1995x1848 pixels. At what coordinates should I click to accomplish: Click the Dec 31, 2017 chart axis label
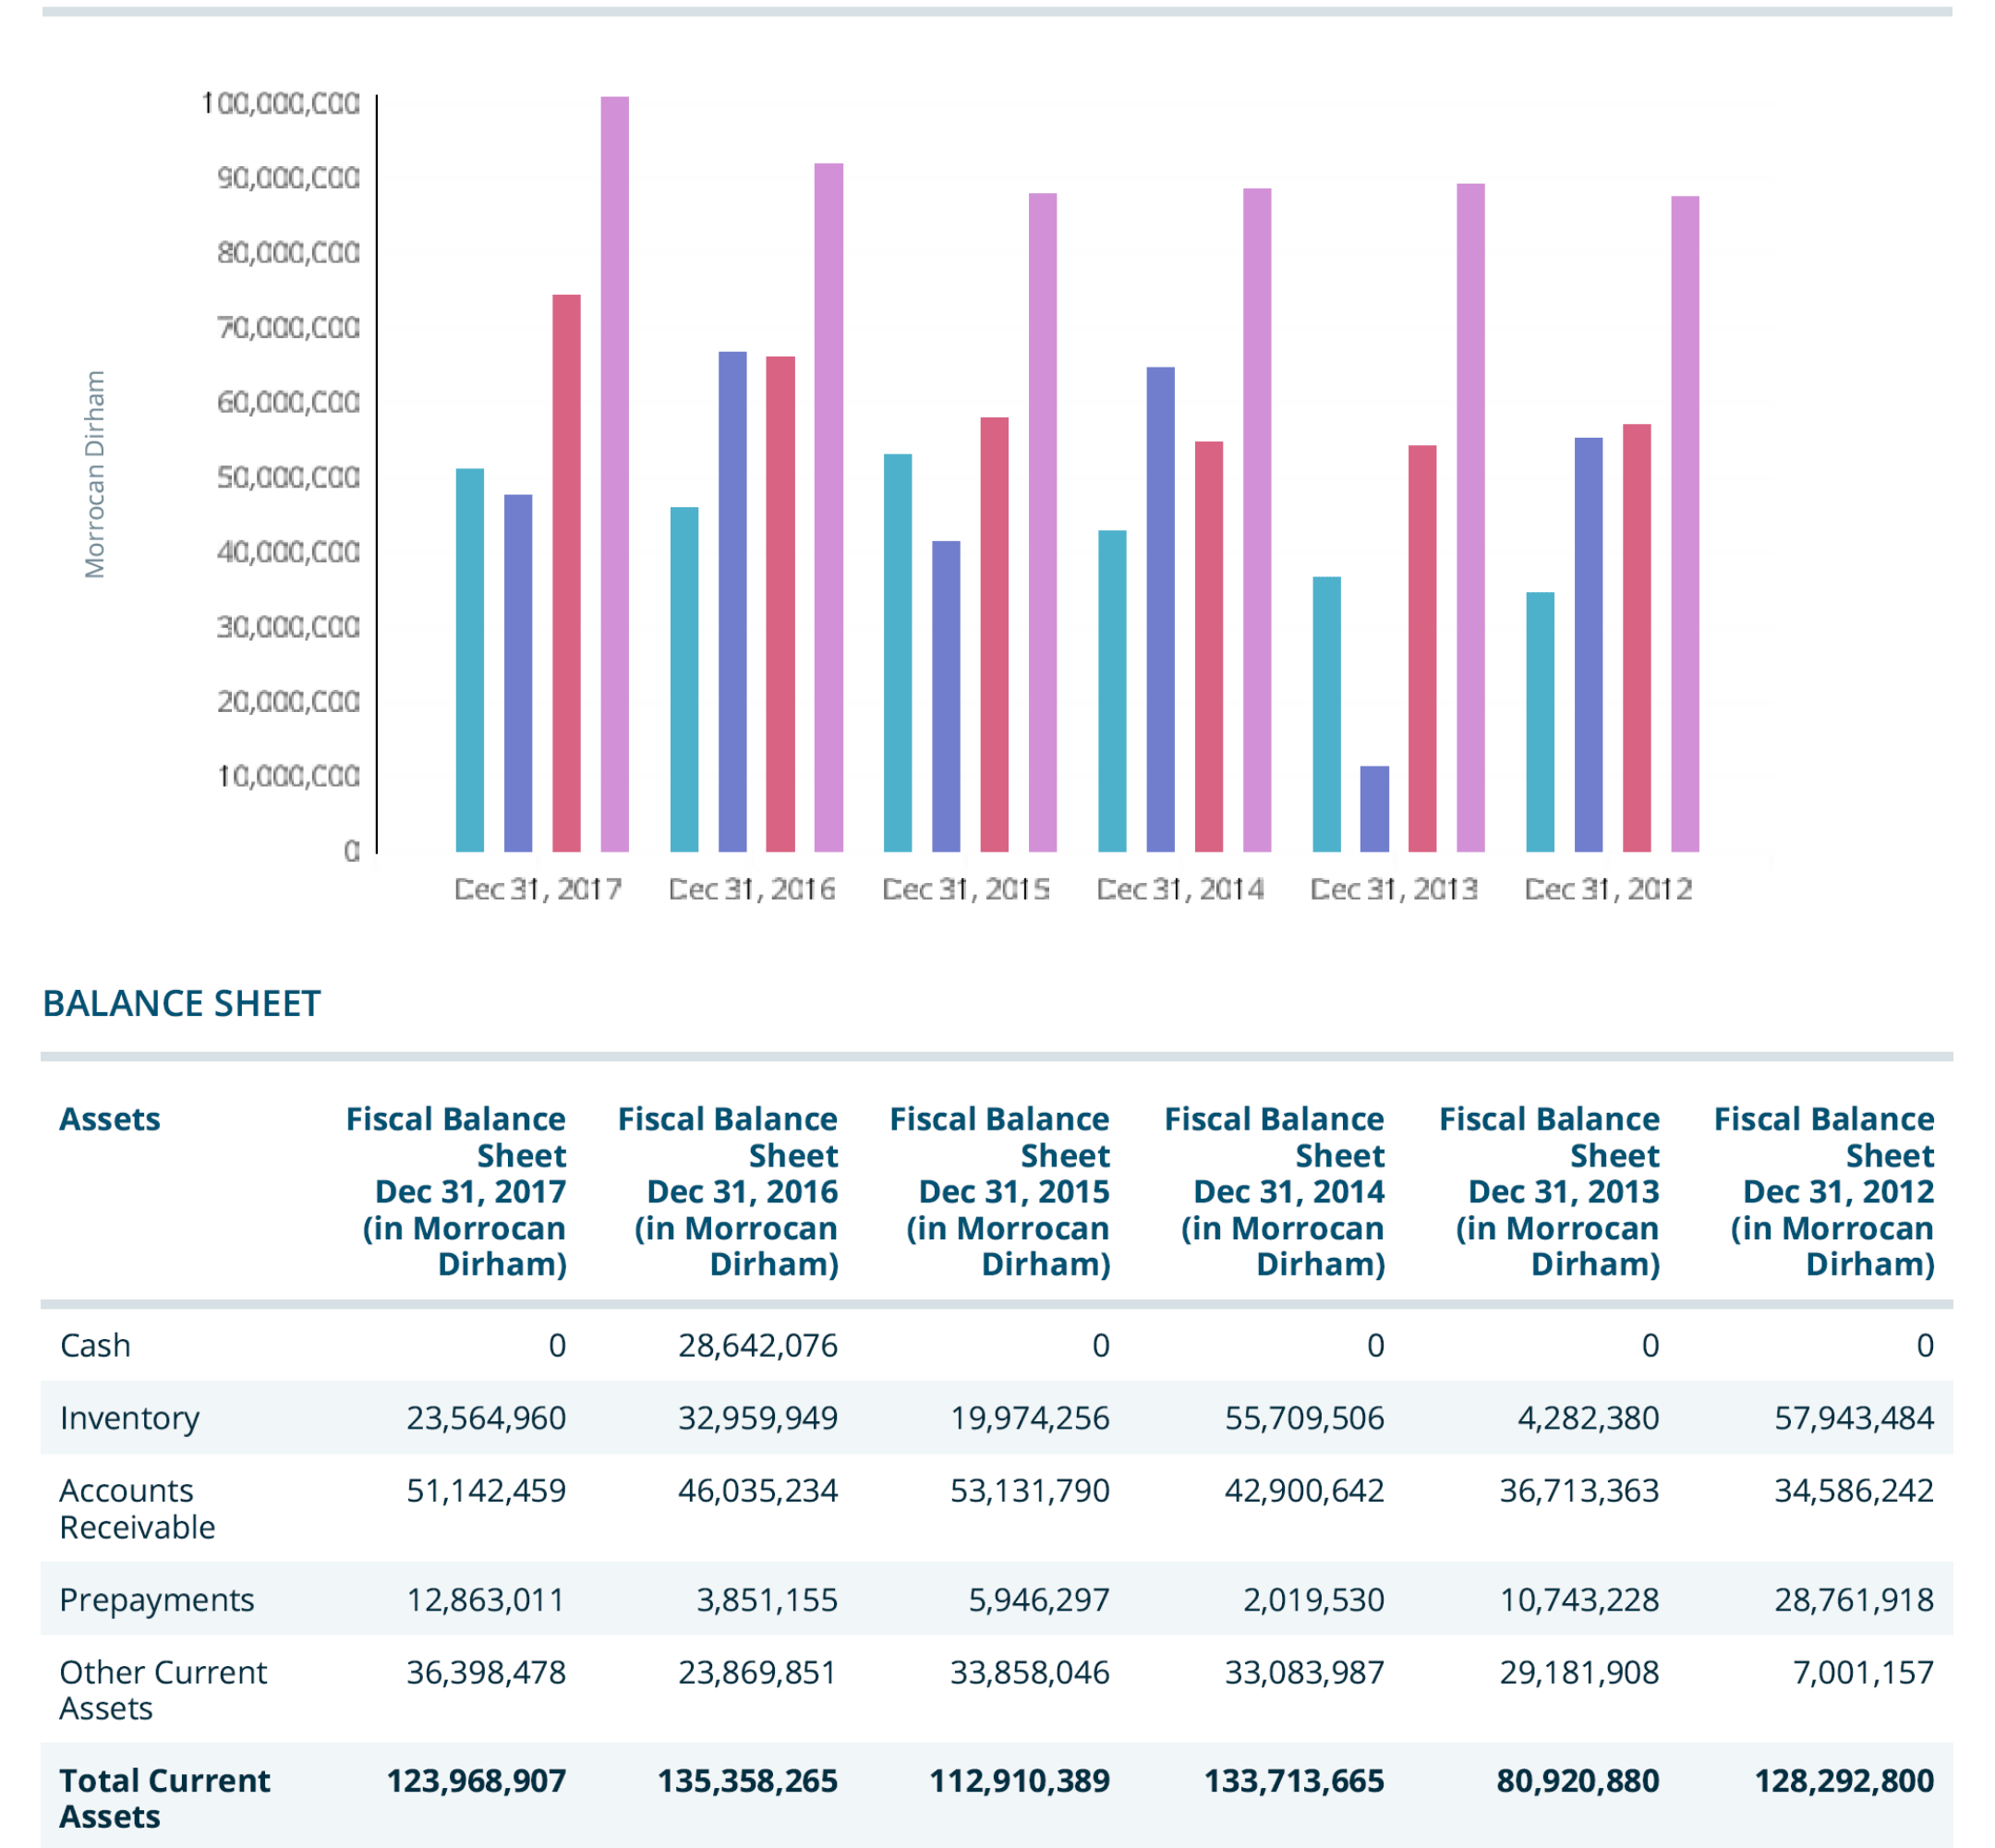click(538, 889)
